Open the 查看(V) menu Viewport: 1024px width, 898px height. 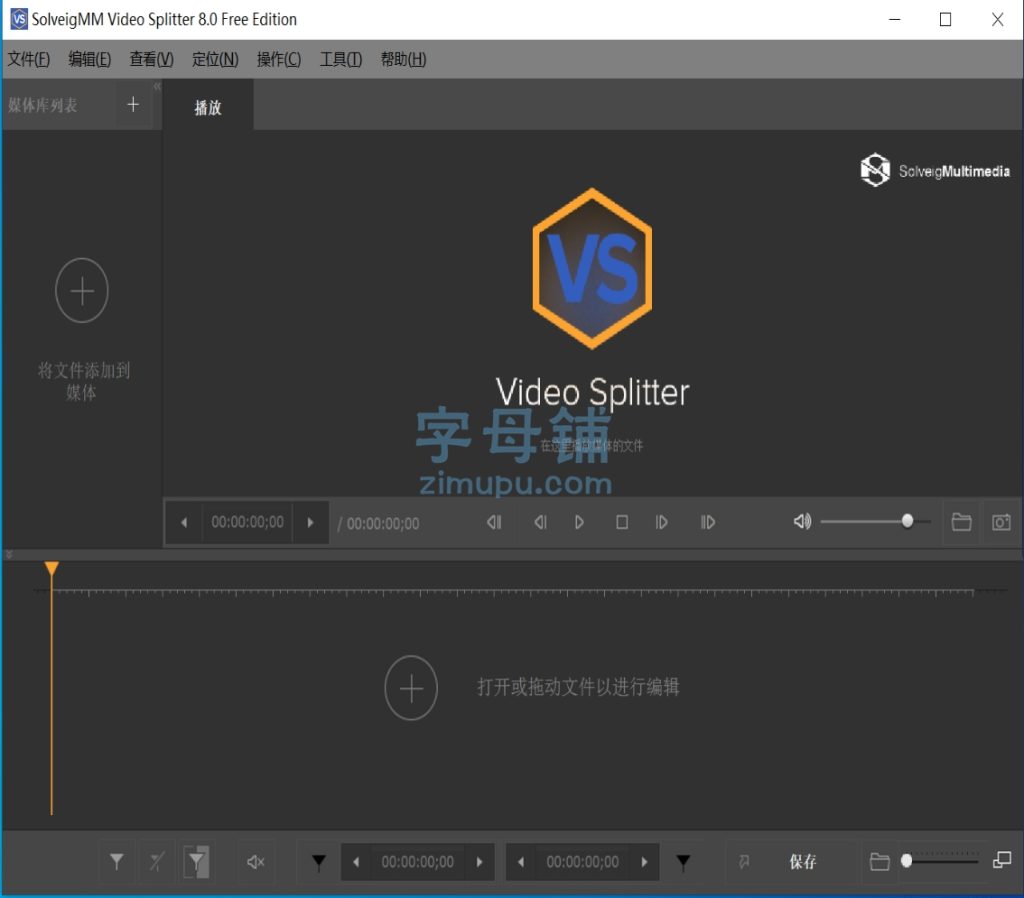152,59
